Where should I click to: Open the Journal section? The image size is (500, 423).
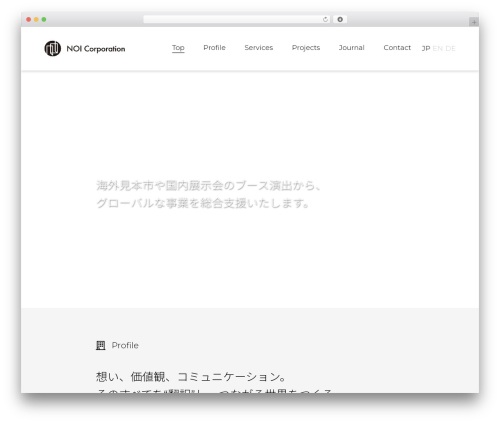(x=351, y=48)
